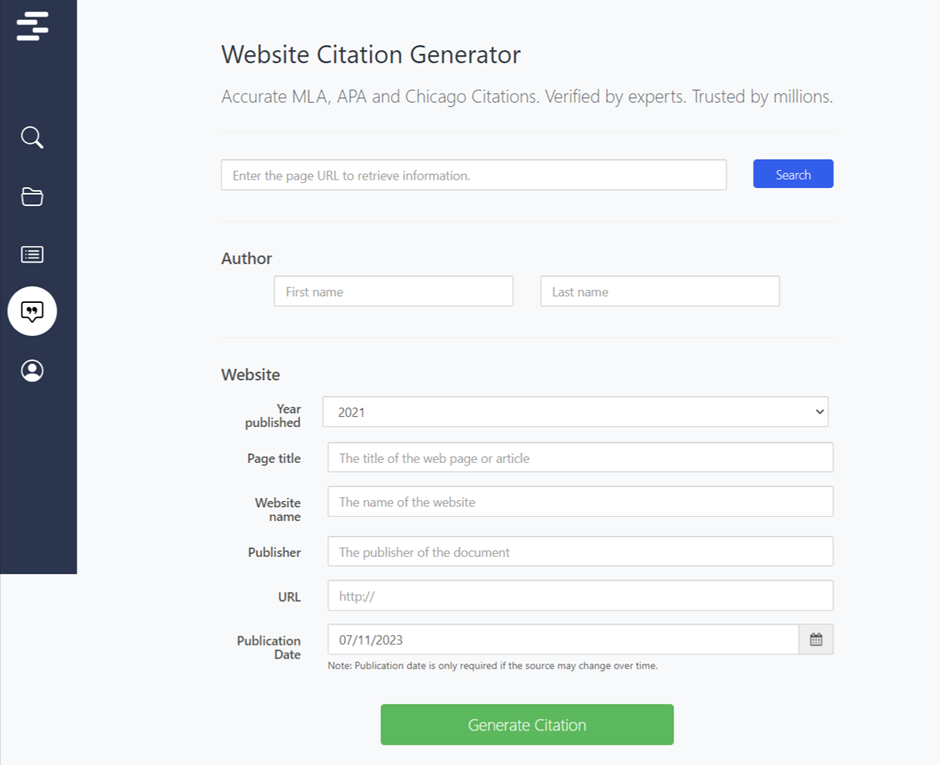Click the Publisher input field
The height and width of the screenshot is (765, 940).
(x=580, y=551)
